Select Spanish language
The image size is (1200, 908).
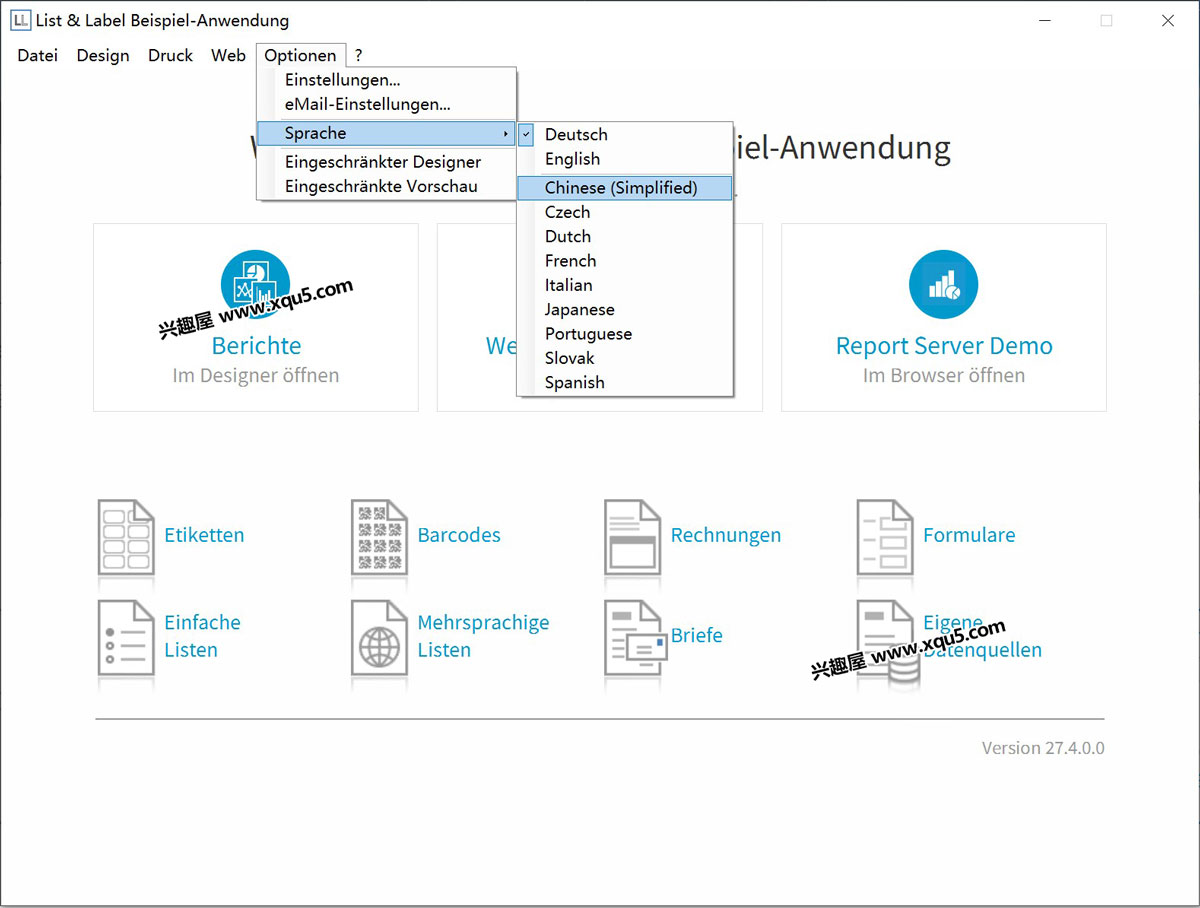[625, 382]
